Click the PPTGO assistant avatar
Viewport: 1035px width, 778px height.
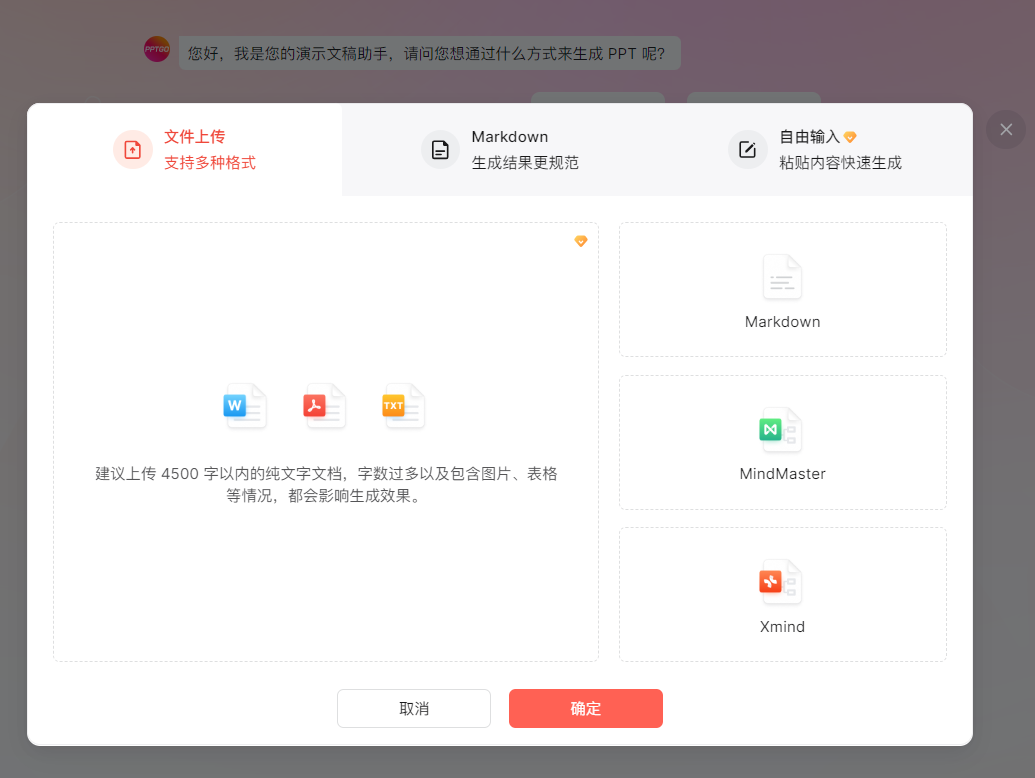coord(157,49)
